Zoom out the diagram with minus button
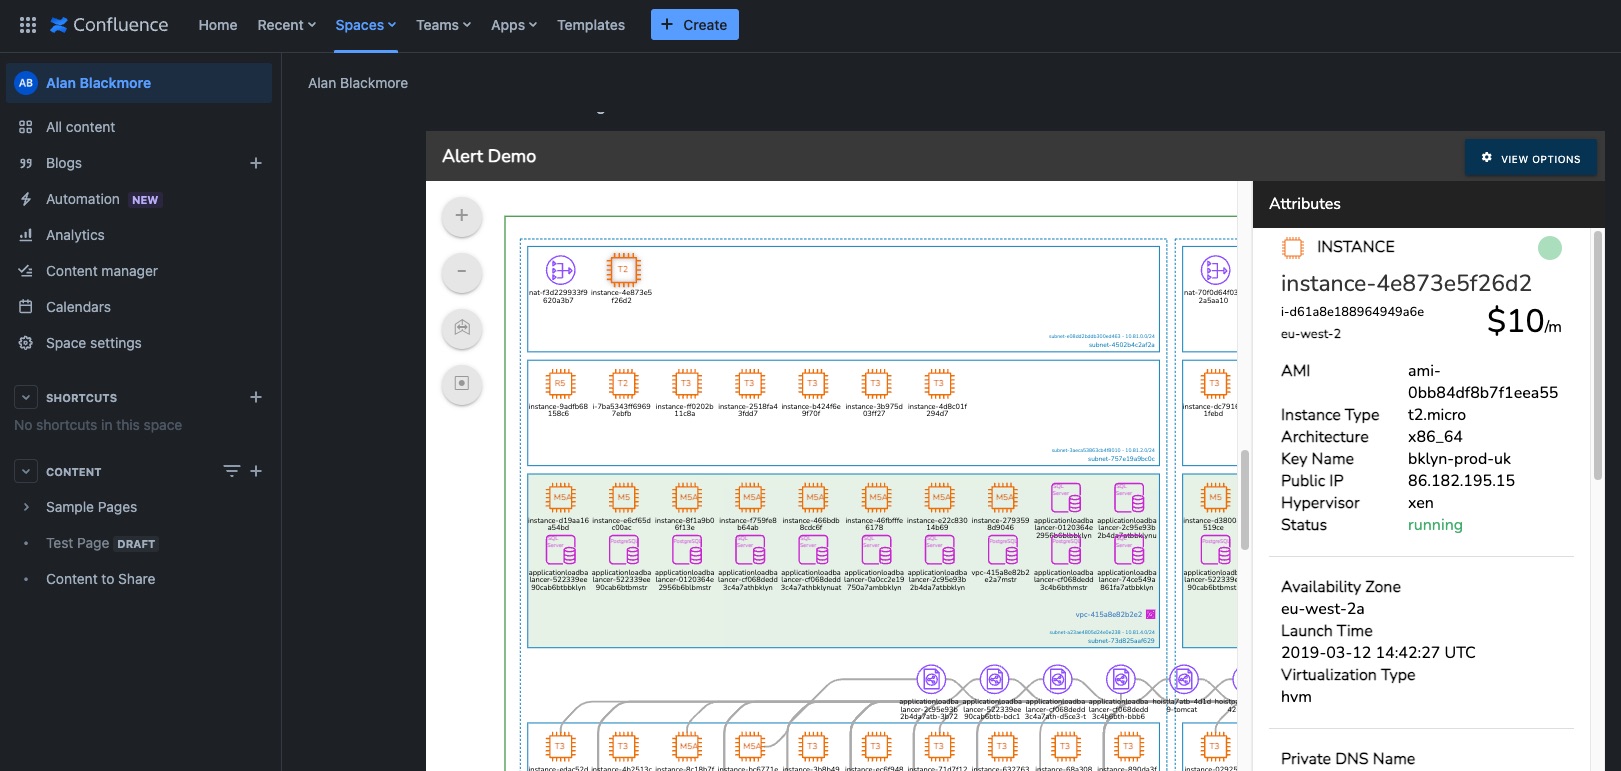This screenshot has height=771, width=1621. pos(462,272)
